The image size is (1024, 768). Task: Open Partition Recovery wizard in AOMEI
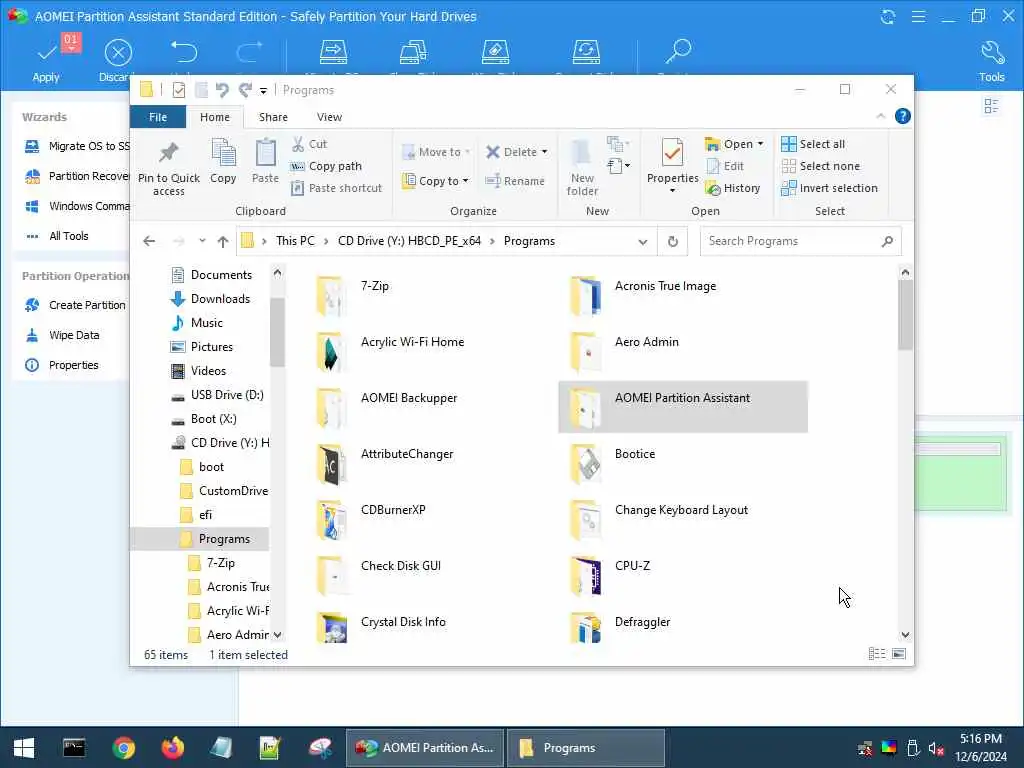77,176
